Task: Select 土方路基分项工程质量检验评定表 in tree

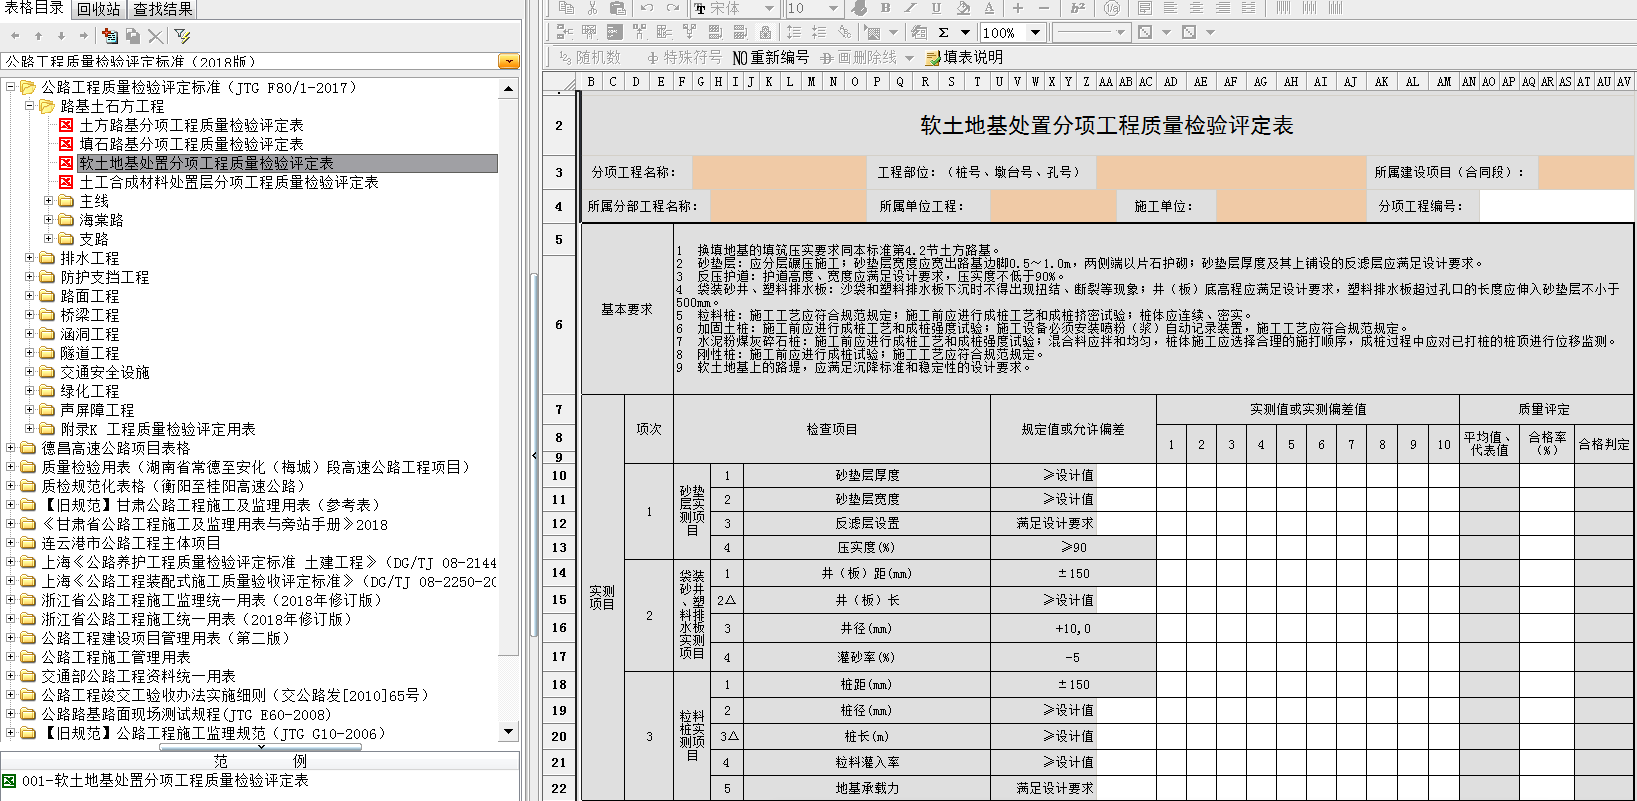Action: coord(191,125)
